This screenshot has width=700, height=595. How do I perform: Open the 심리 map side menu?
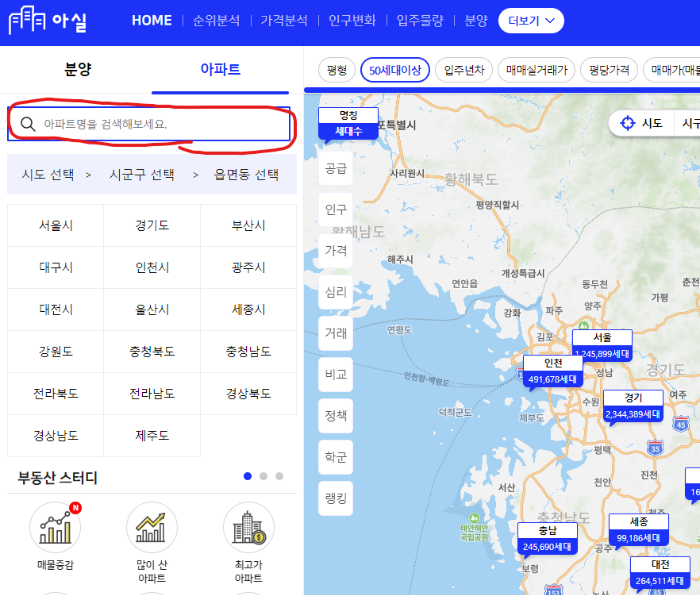point(335,292)
